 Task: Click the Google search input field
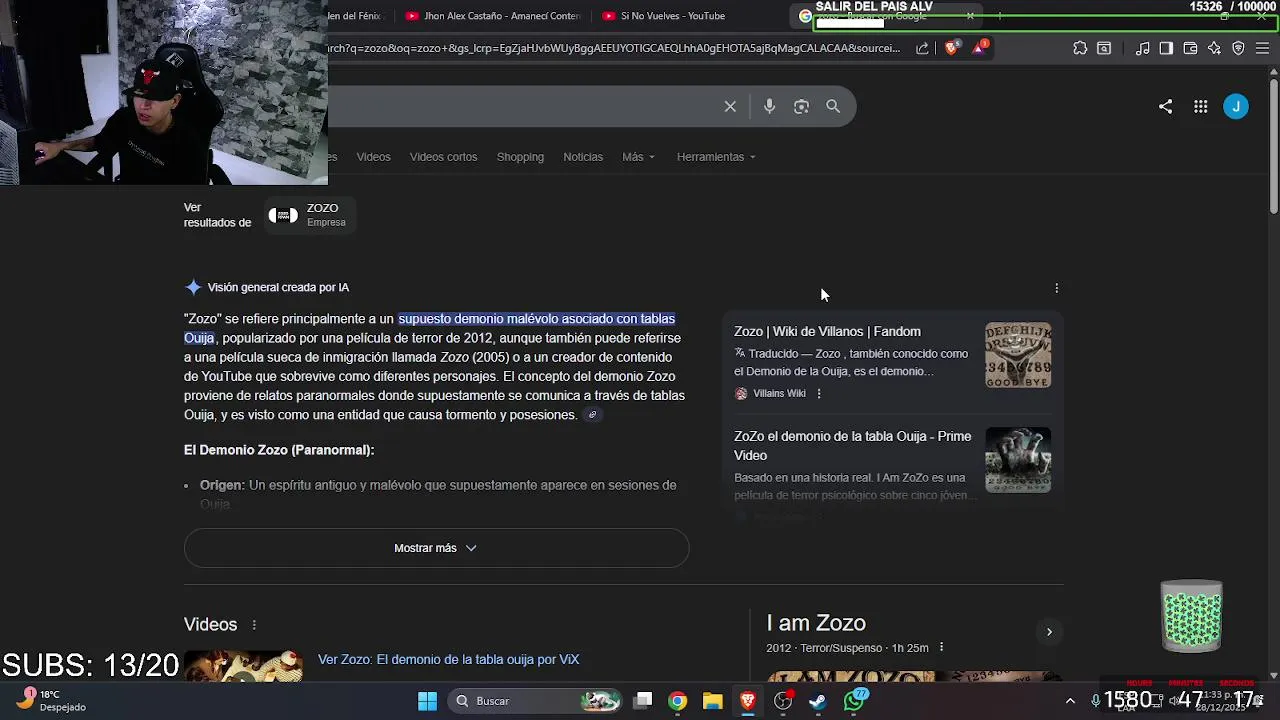(x=520, y=106)
